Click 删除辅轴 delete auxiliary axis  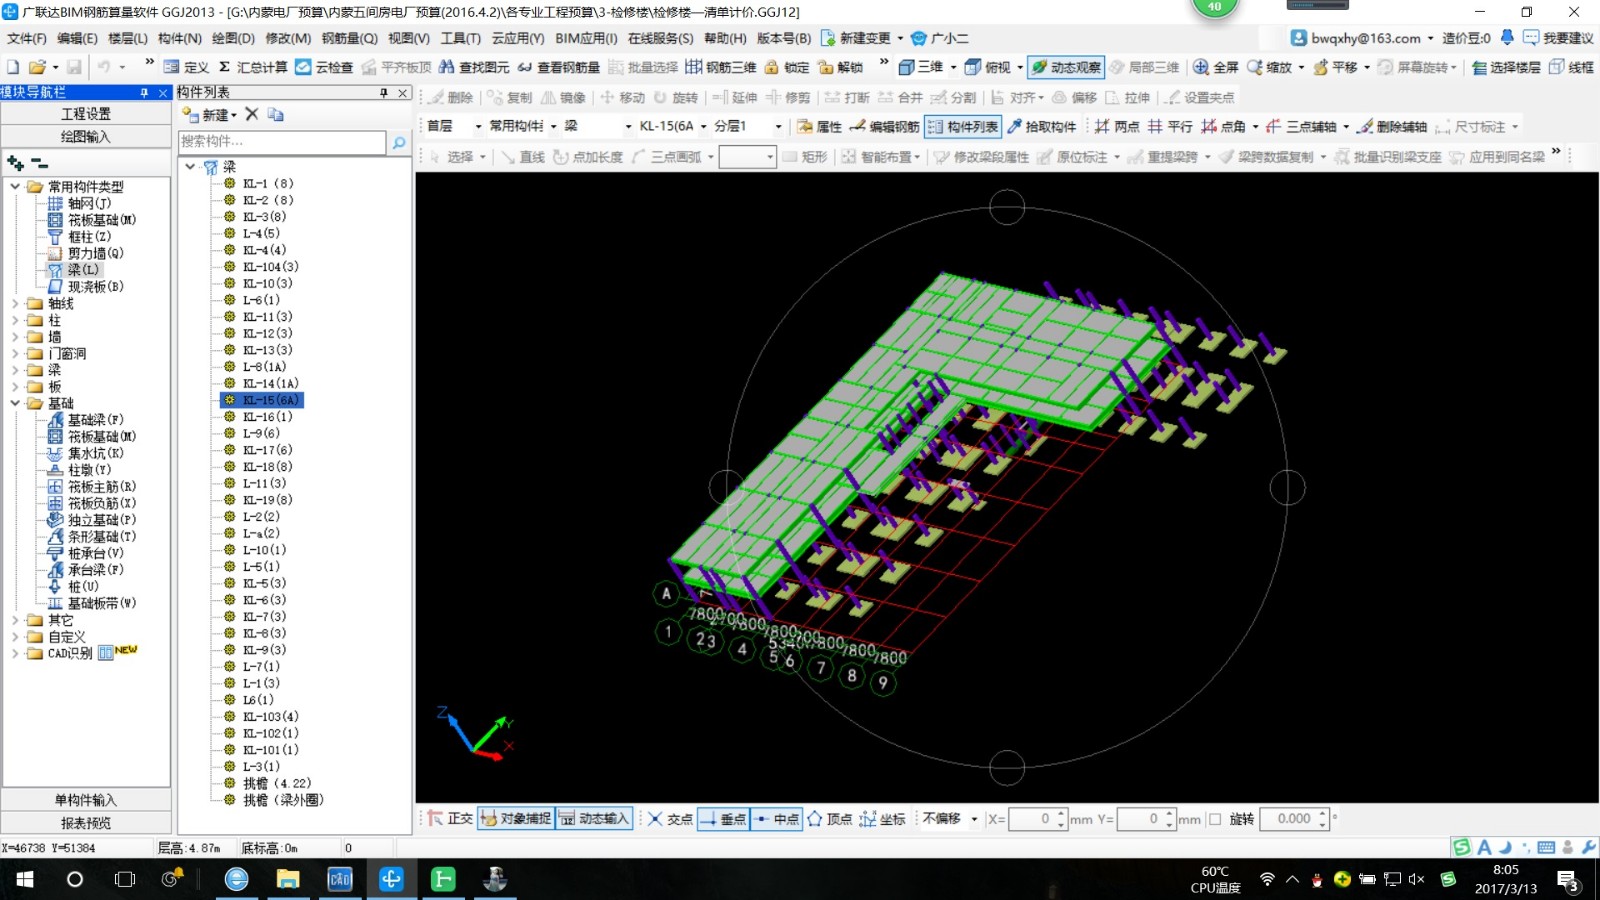point(1392,127)
